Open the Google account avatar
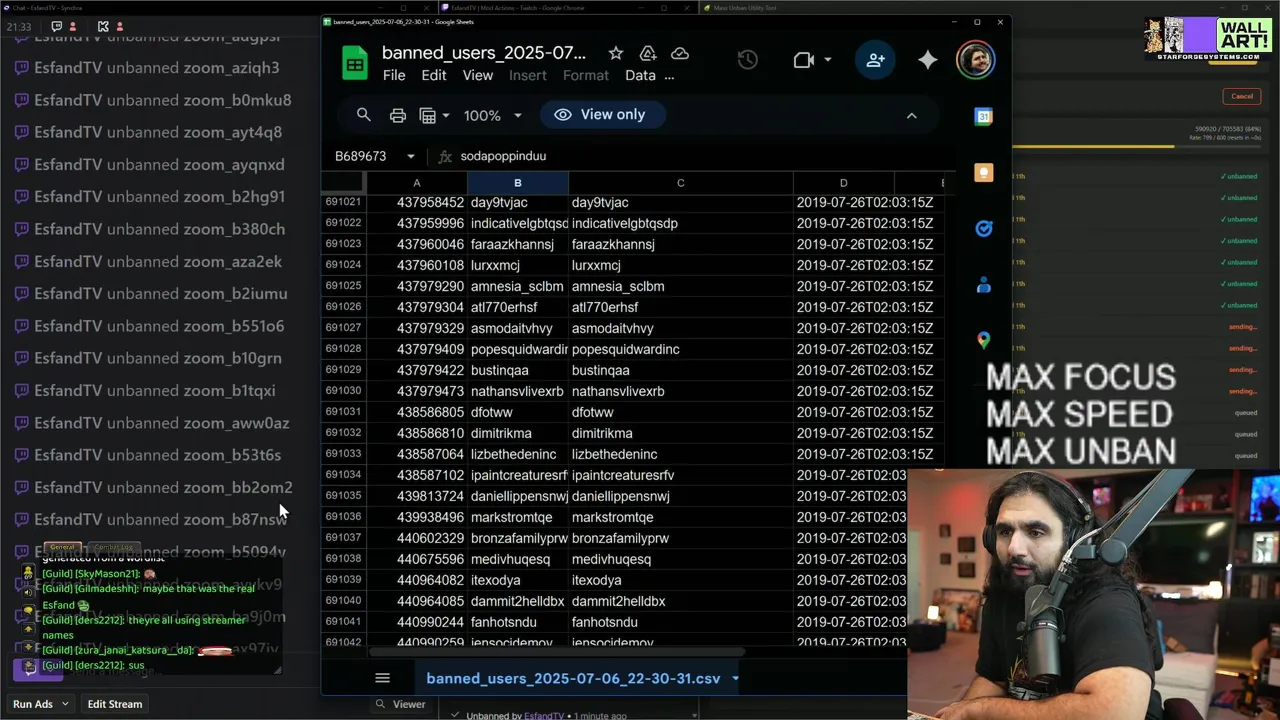Viewport: 1280px width, 720px height. [976, 60]
